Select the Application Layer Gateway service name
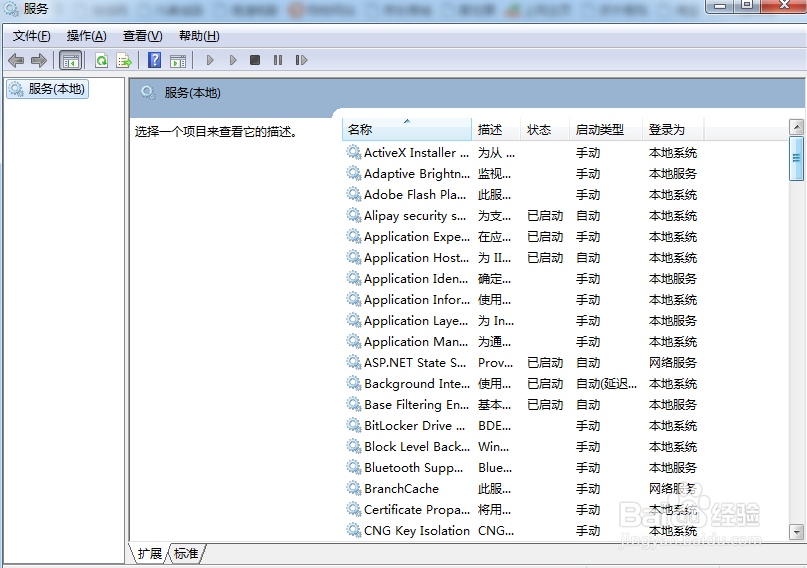The height and width of the screenshot is (568, 807). coord(416,321)
